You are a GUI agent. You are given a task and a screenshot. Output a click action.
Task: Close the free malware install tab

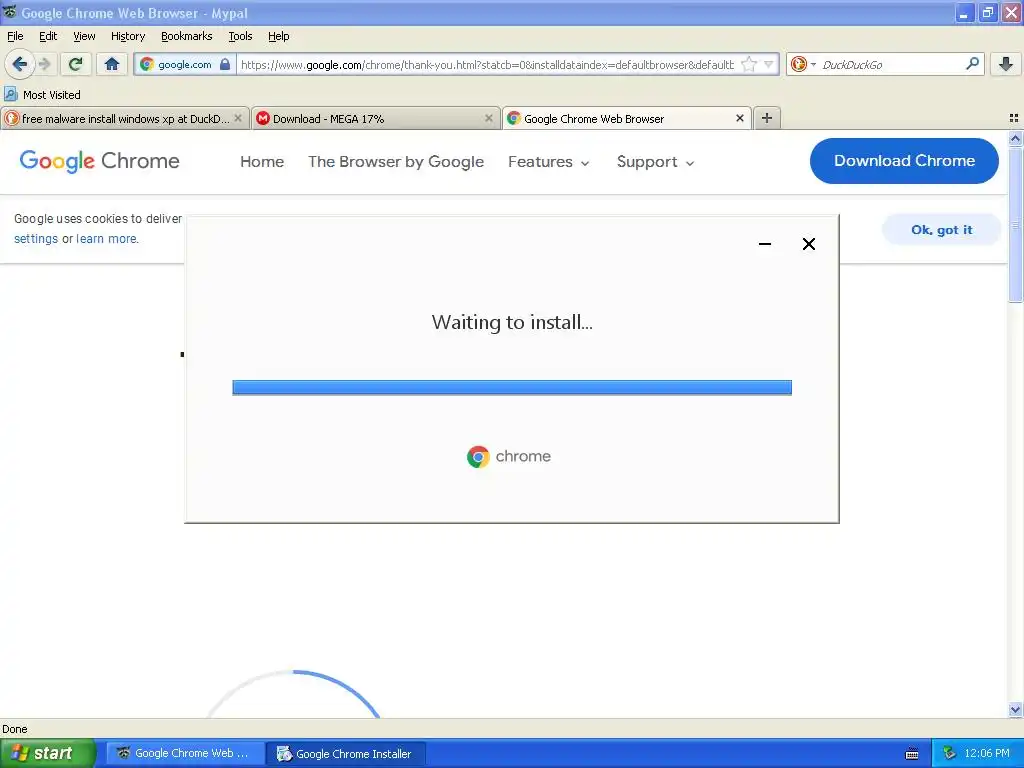click(x=238, y=118)
